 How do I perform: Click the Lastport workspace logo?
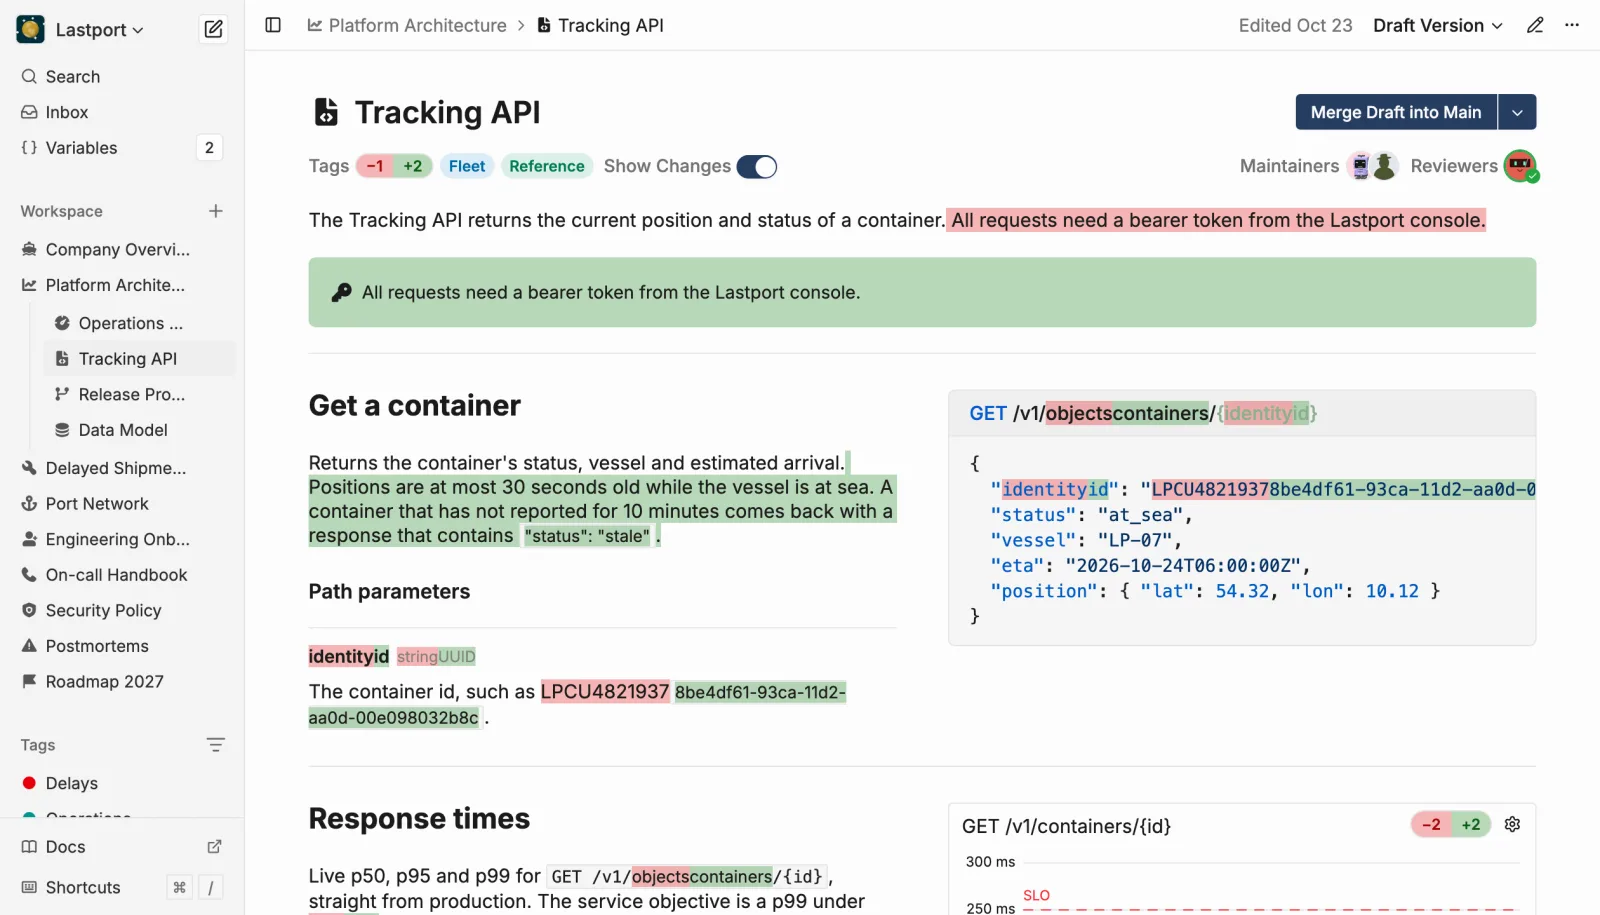[x=31, y=29]
